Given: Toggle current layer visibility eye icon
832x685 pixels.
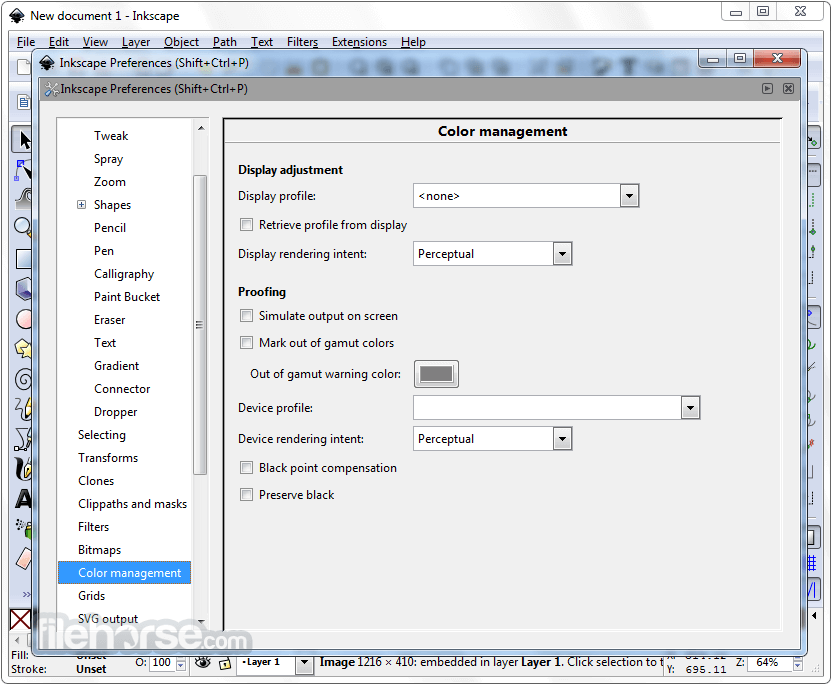Looking at the screenshot, I should pyautogui.click(x=203, y=662).
